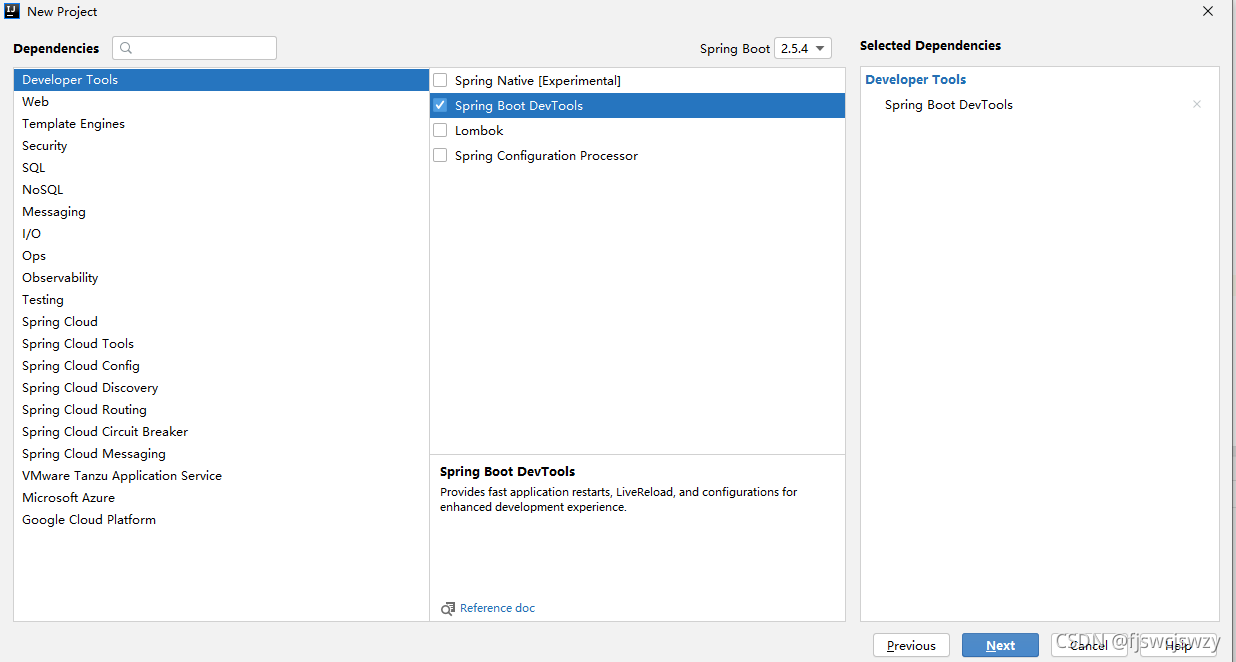This screenshot has height=662, width=1236.
Task: Choose the Observability category
Action: [221, 278]
